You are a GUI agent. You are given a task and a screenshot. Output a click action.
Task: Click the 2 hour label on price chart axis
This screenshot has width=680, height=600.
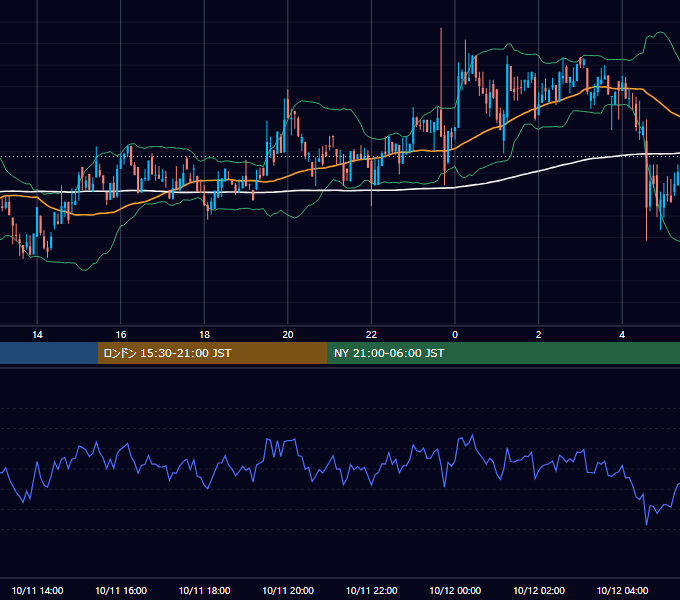click(539, 335)
